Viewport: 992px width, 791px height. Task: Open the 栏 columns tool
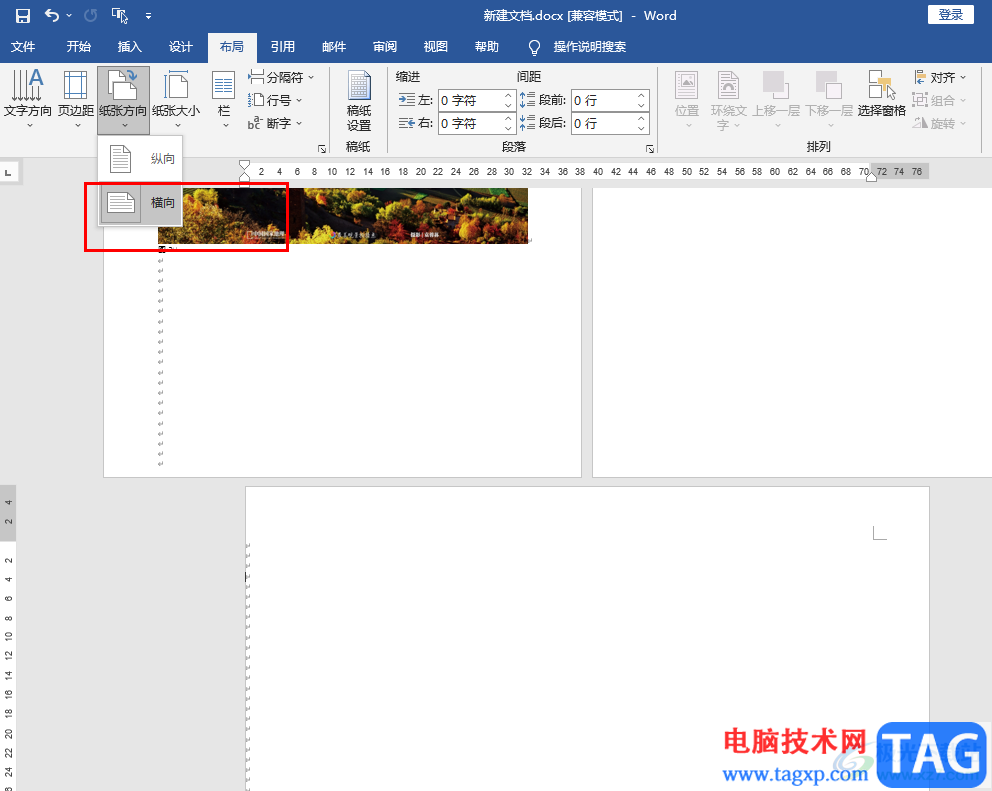click(x=224, y=99)
